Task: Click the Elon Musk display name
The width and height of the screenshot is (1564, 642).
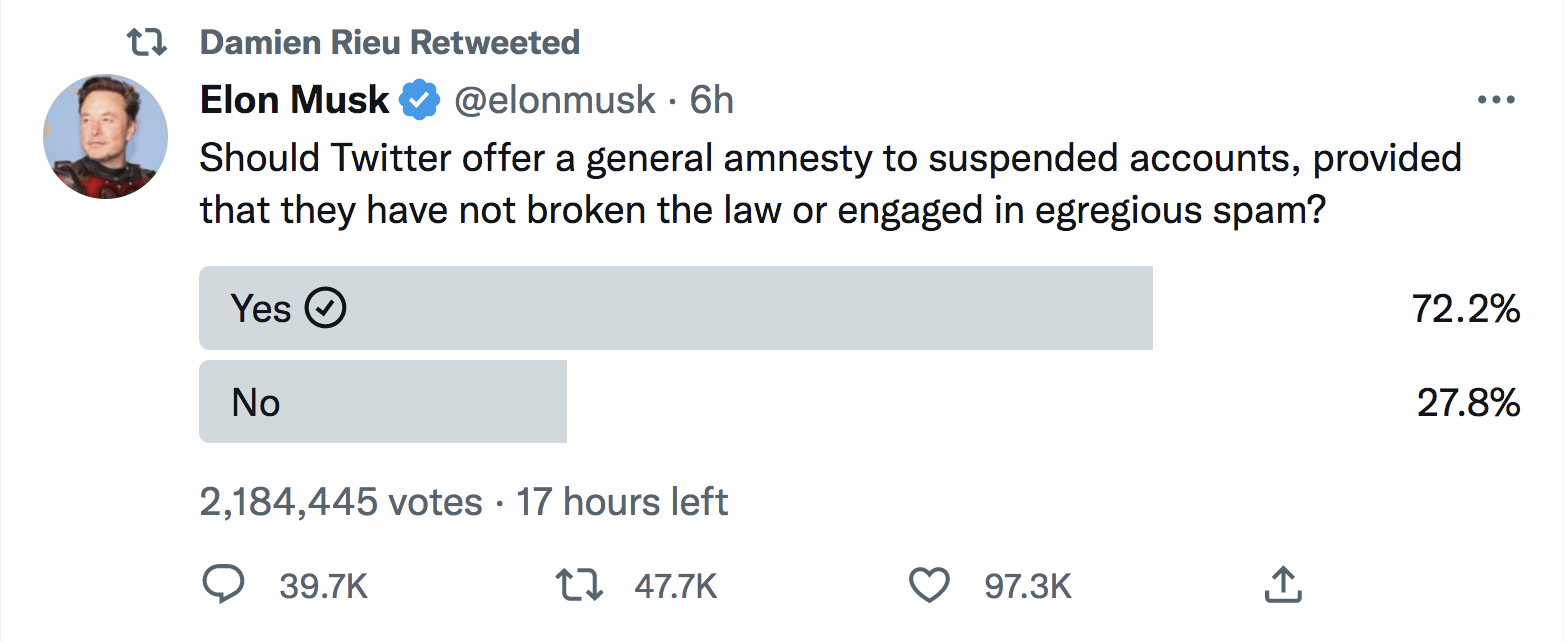Action: point(295,100)
